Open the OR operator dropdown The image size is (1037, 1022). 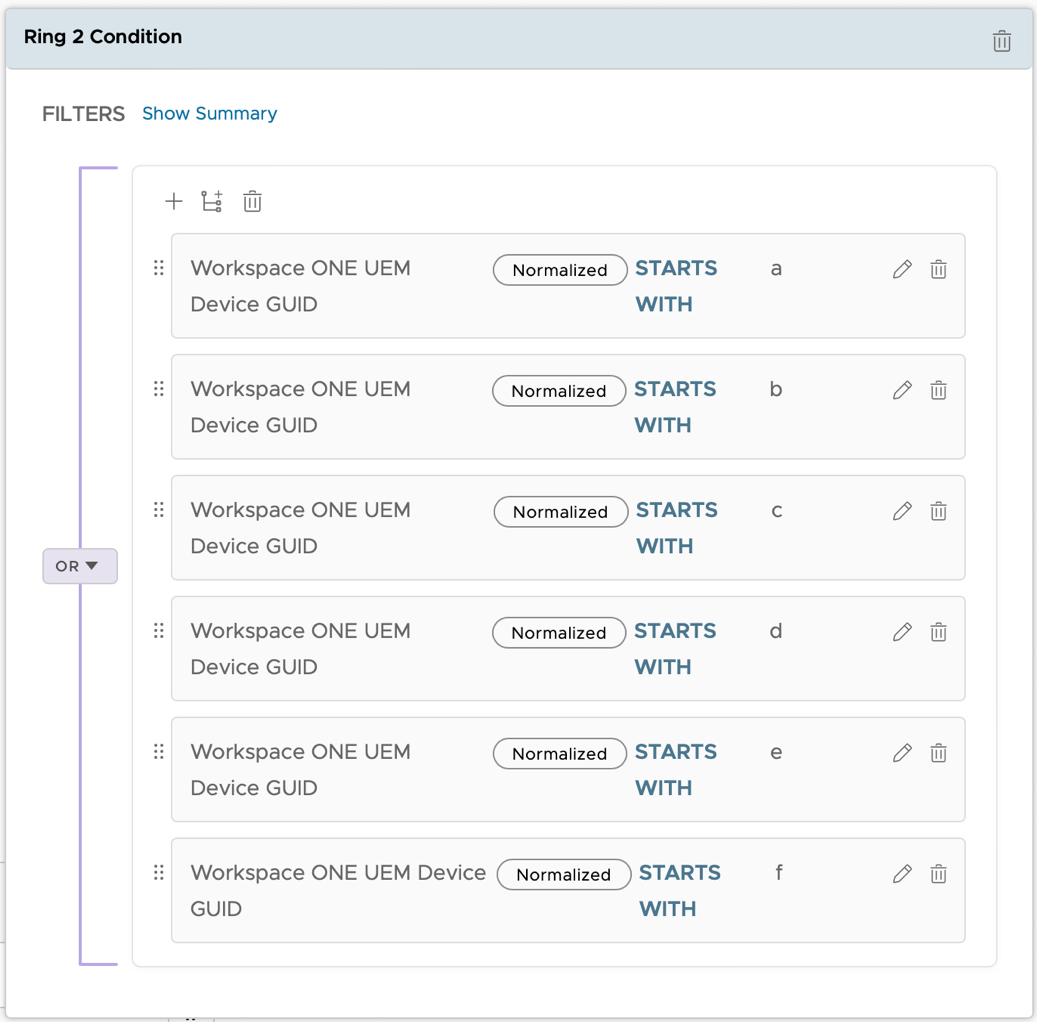tap(80, 566)
